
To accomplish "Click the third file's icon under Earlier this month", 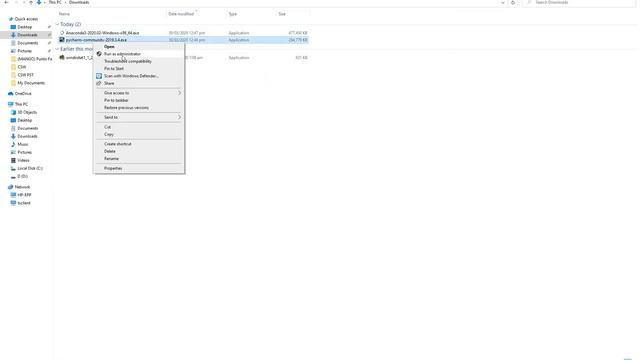I will [x=62, y=58].
